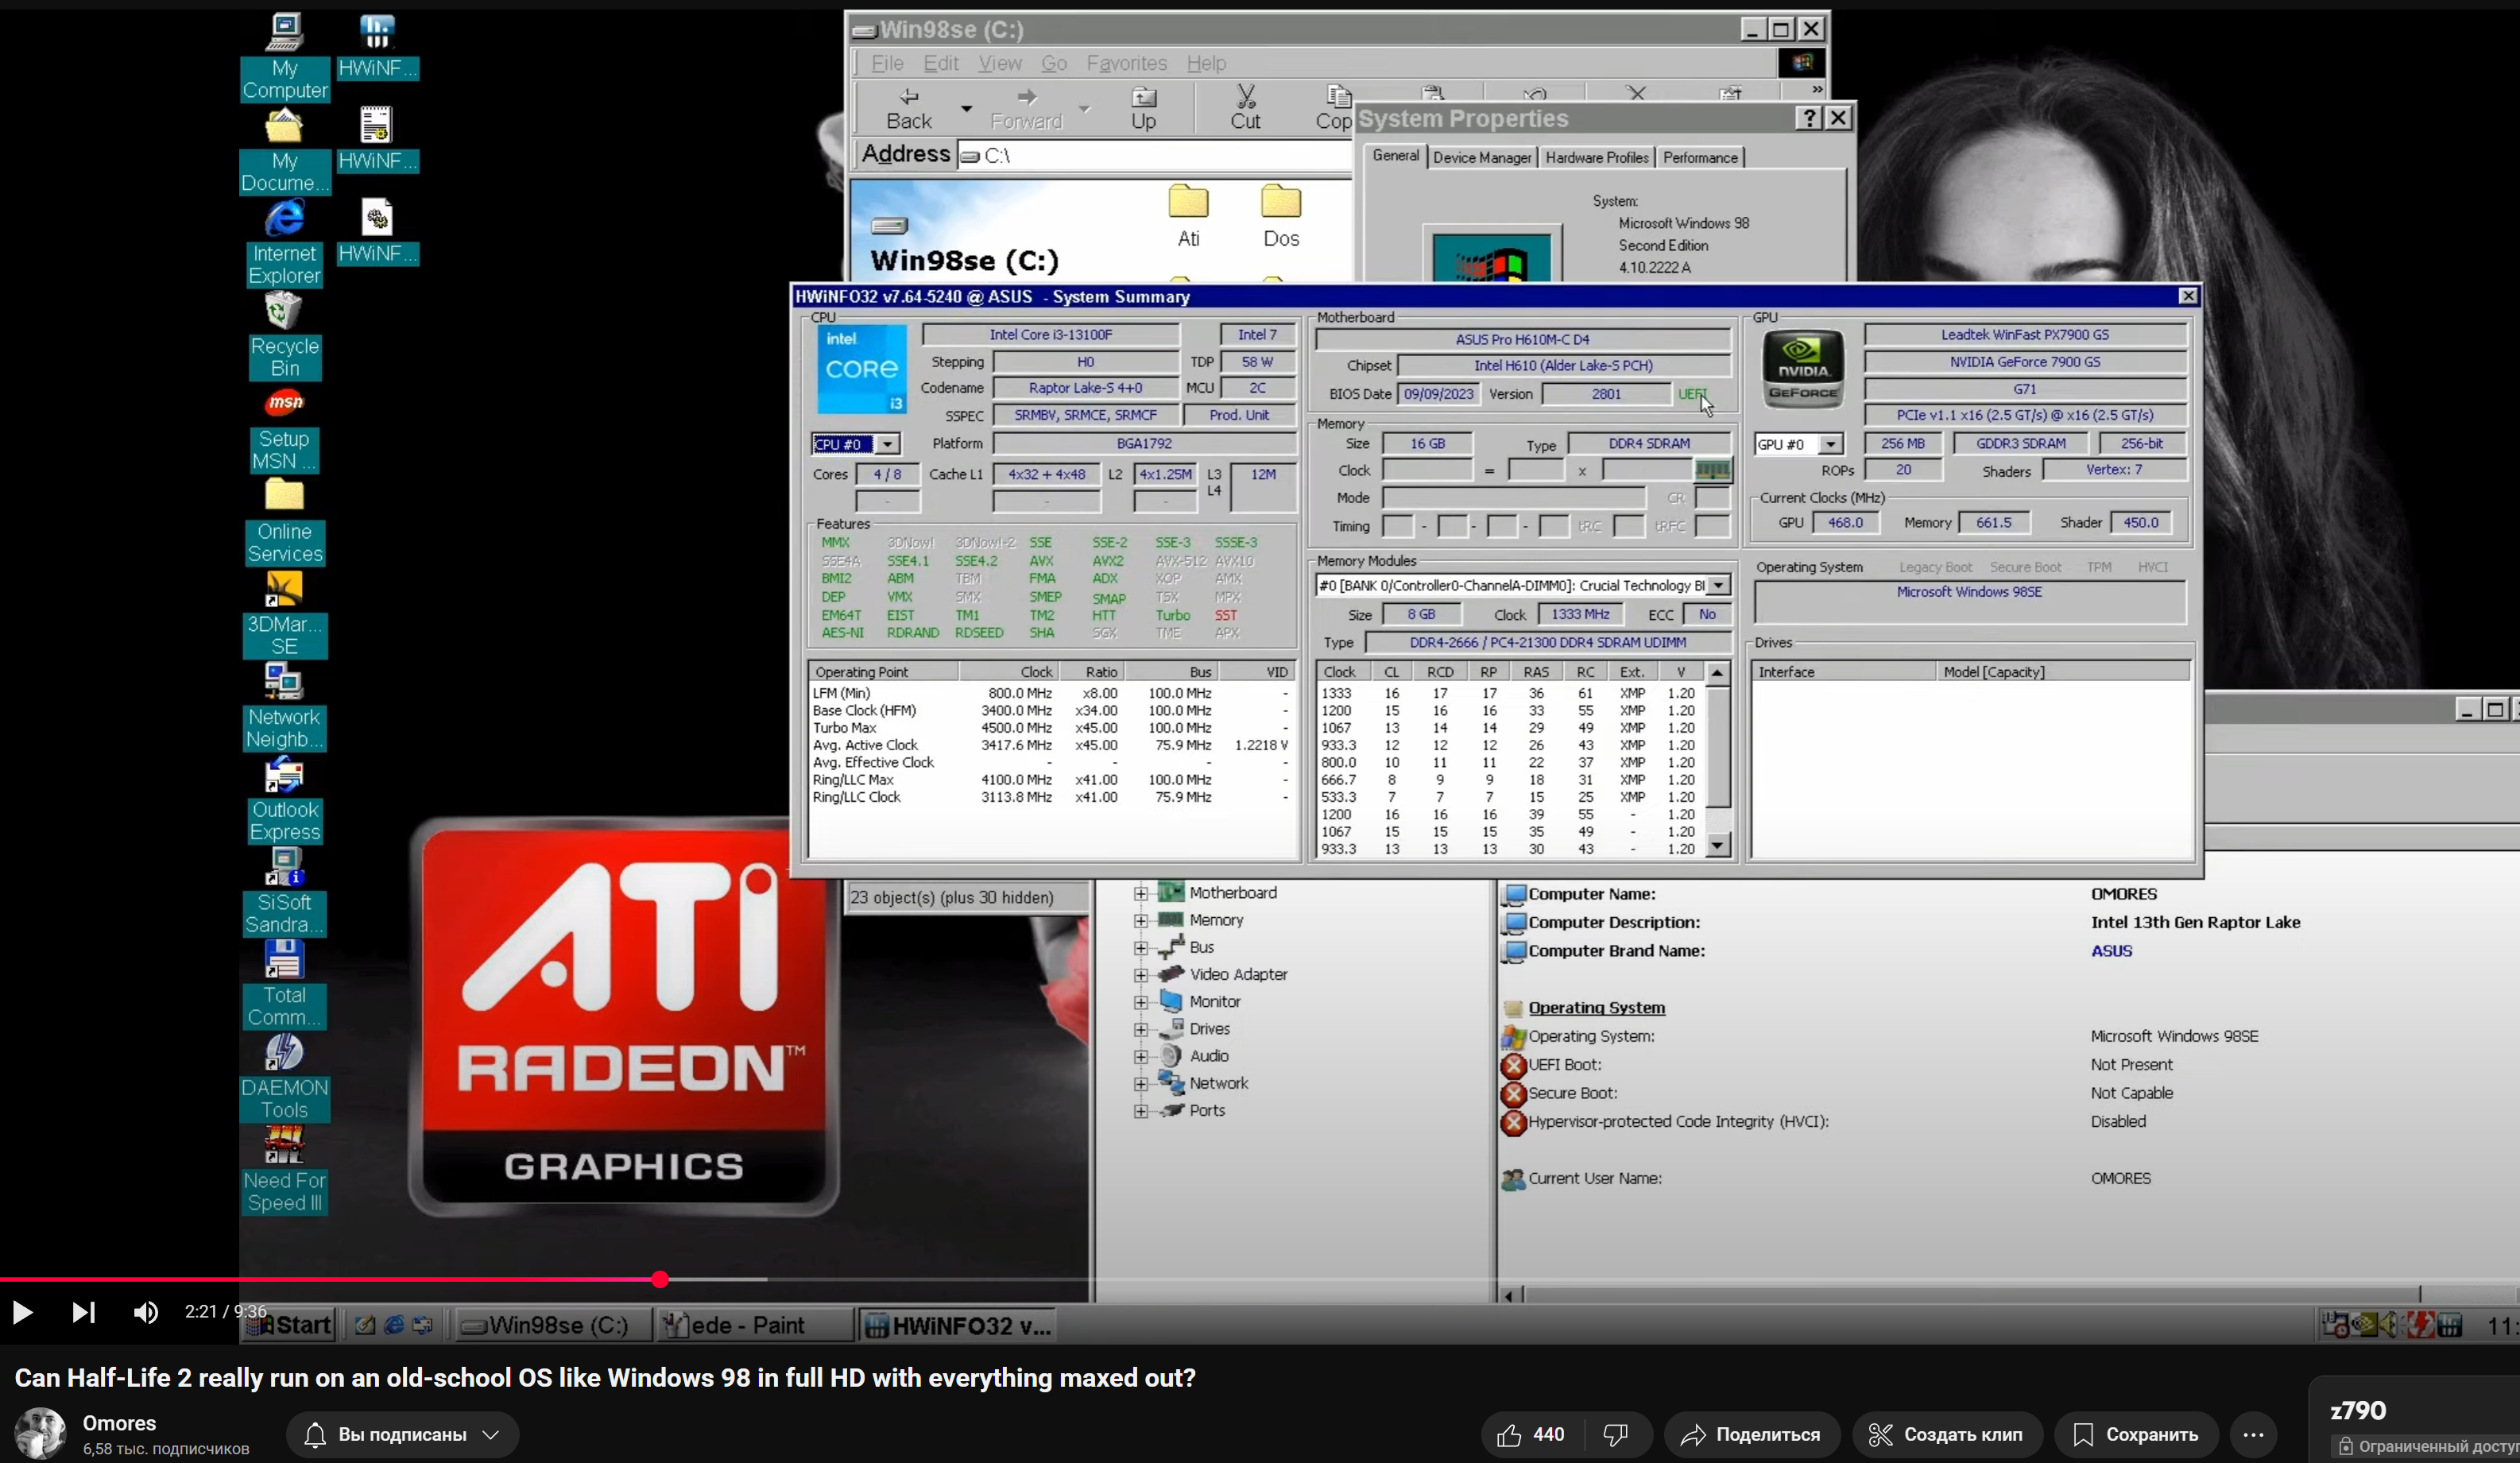Open the Favorites menu in Explorer
This screenshot has width=2520, height=1463.
tap(1127, 63)
